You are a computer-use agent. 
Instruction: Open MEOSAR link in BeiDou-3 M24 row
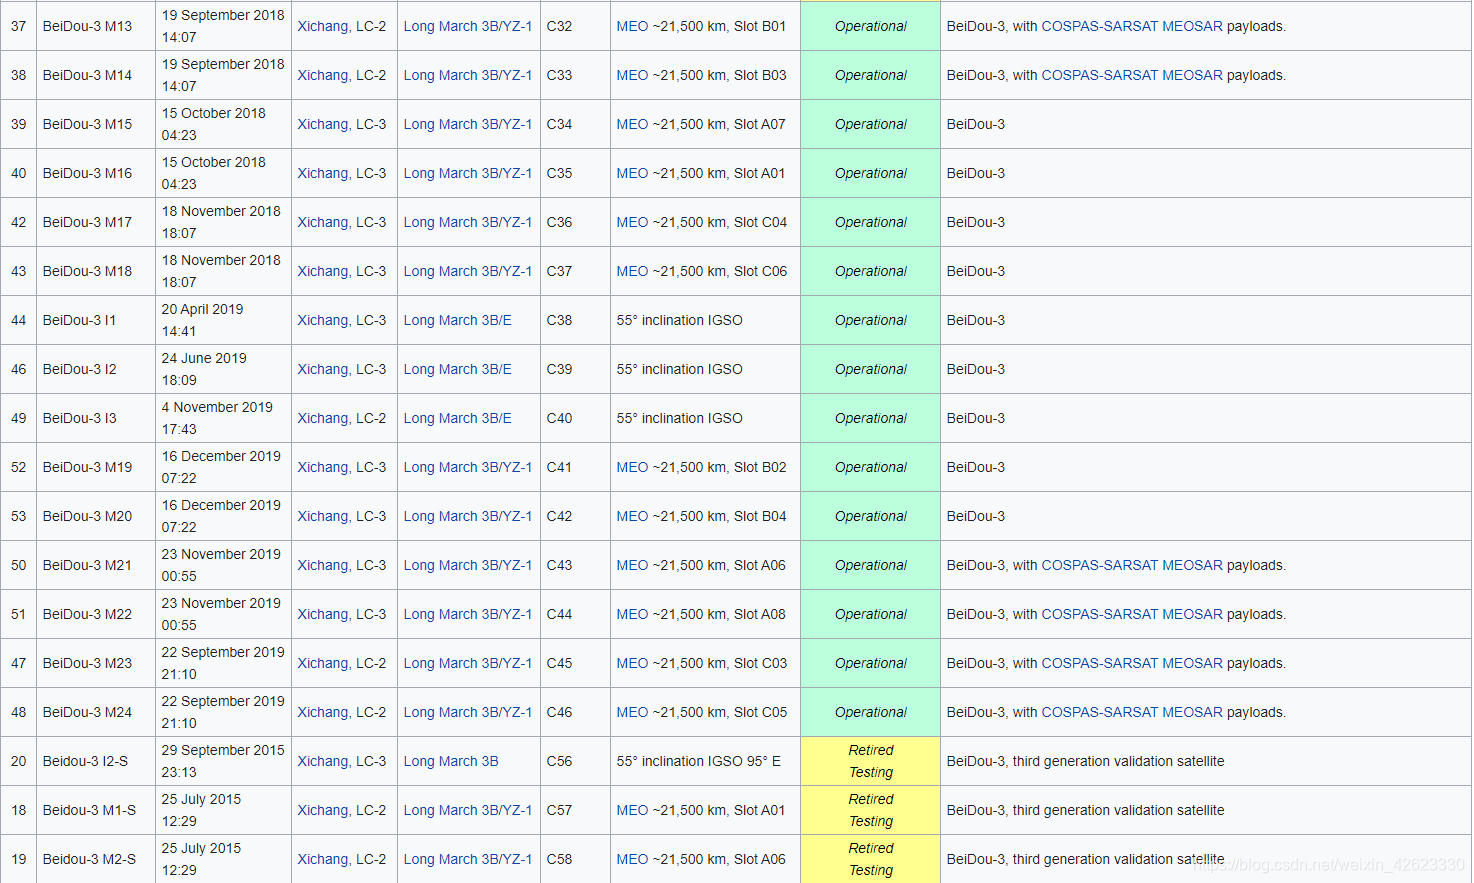pos(1192,712)
